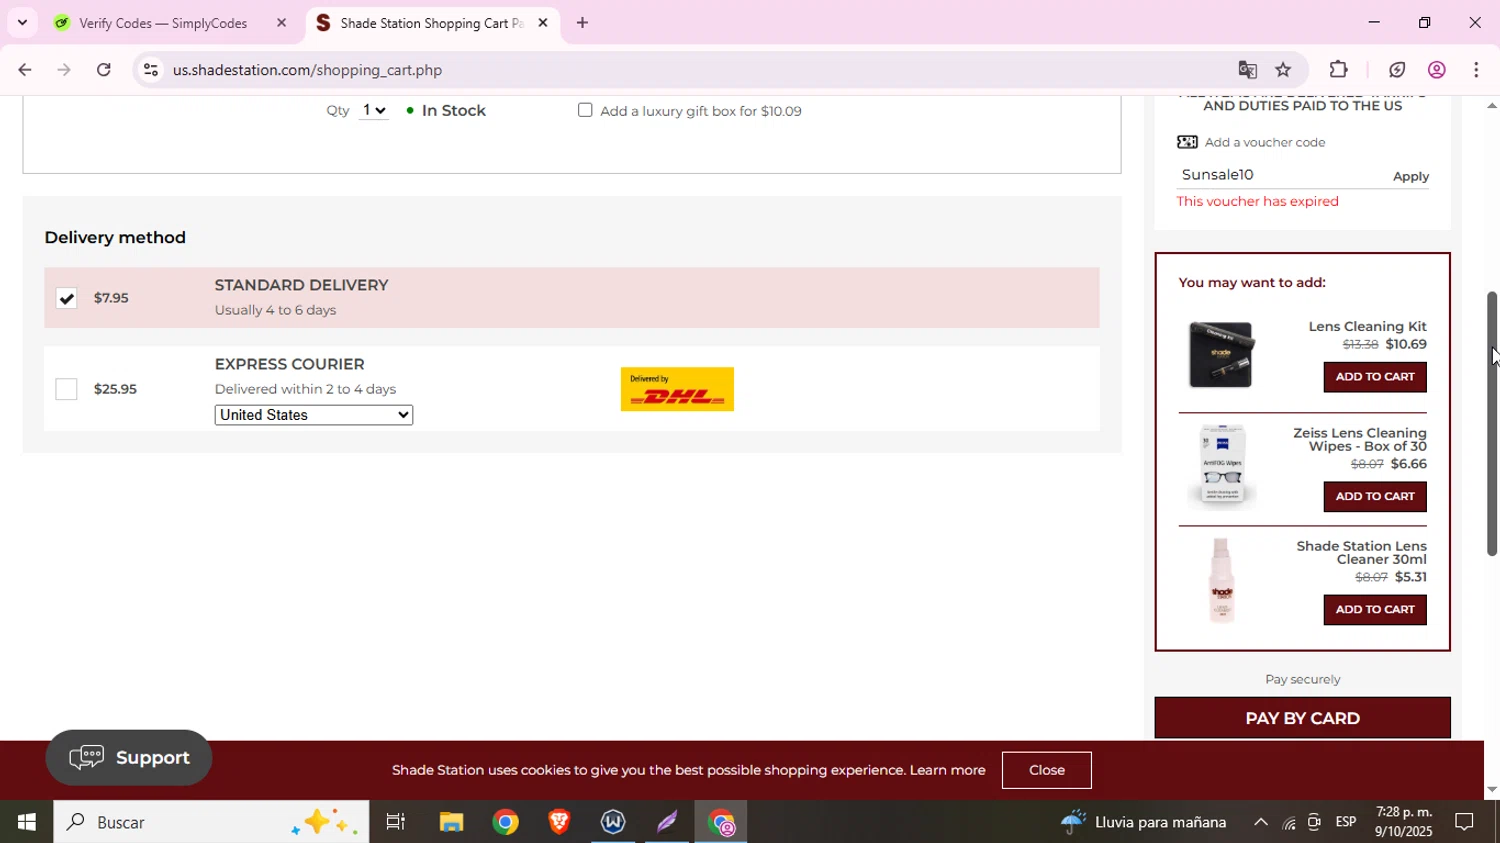Image resolution: width=1500 pixels, height=843 pixels.
Task: Click the voucher code input field
Action: (x=1280, y=175)
